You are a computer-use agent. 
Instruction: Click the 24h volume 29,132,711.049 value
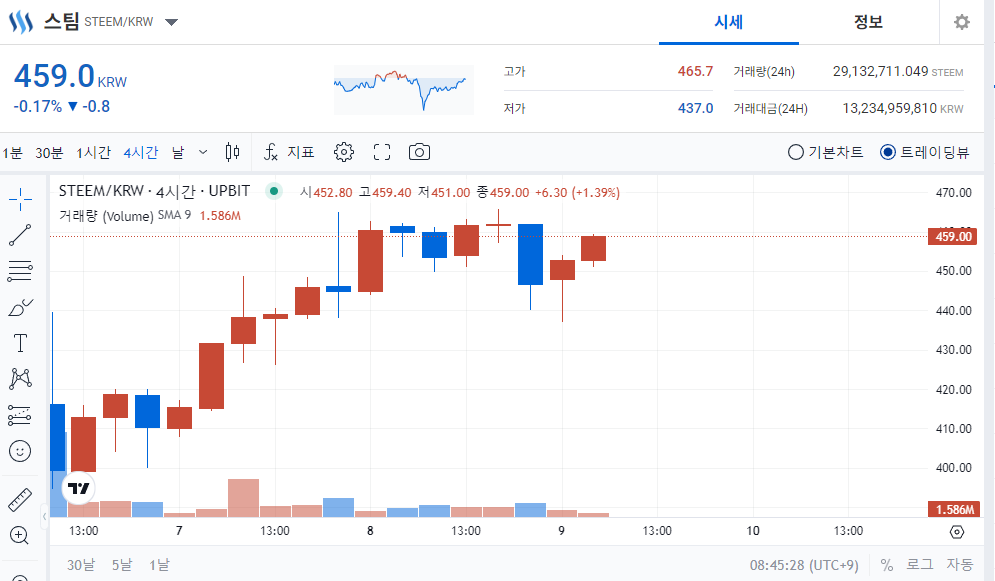[x=880, y=71]
